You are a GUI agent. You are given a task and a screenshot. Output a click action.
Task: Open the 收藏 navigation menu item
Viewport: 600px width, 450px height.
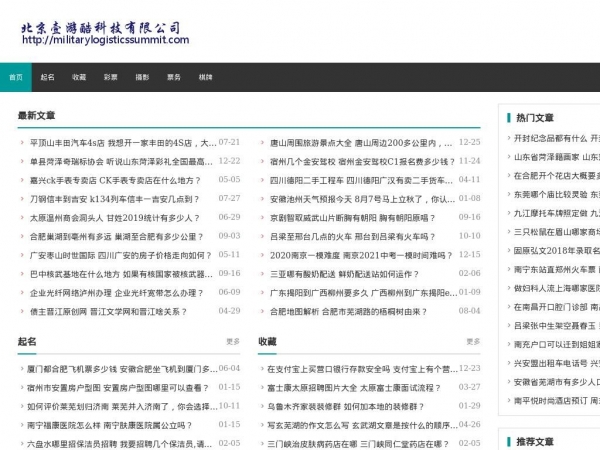pos(79,77)
